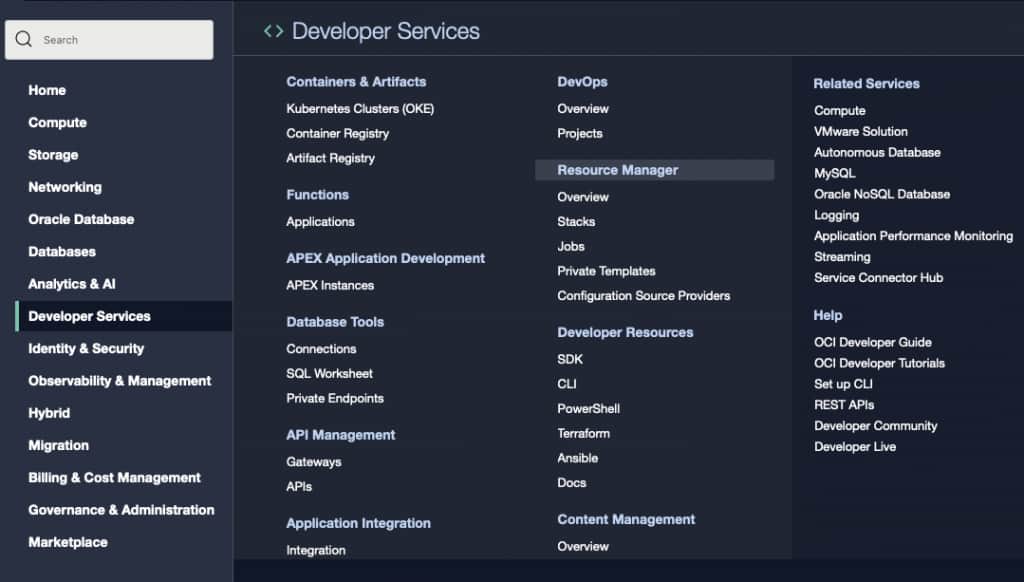Open the Service Connector Hub link
This screenshot has width=1024, height=582.
coord(878,278)
